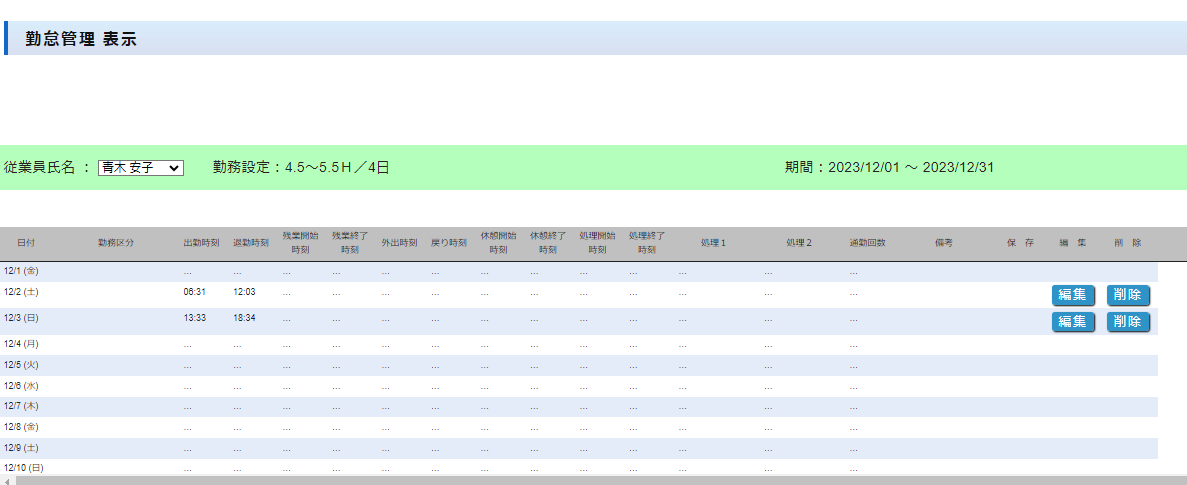This screenshot has width=1187, height=485.
Task: Edit the 12/3 (日) attendance record
Action: click(1073, 321)
